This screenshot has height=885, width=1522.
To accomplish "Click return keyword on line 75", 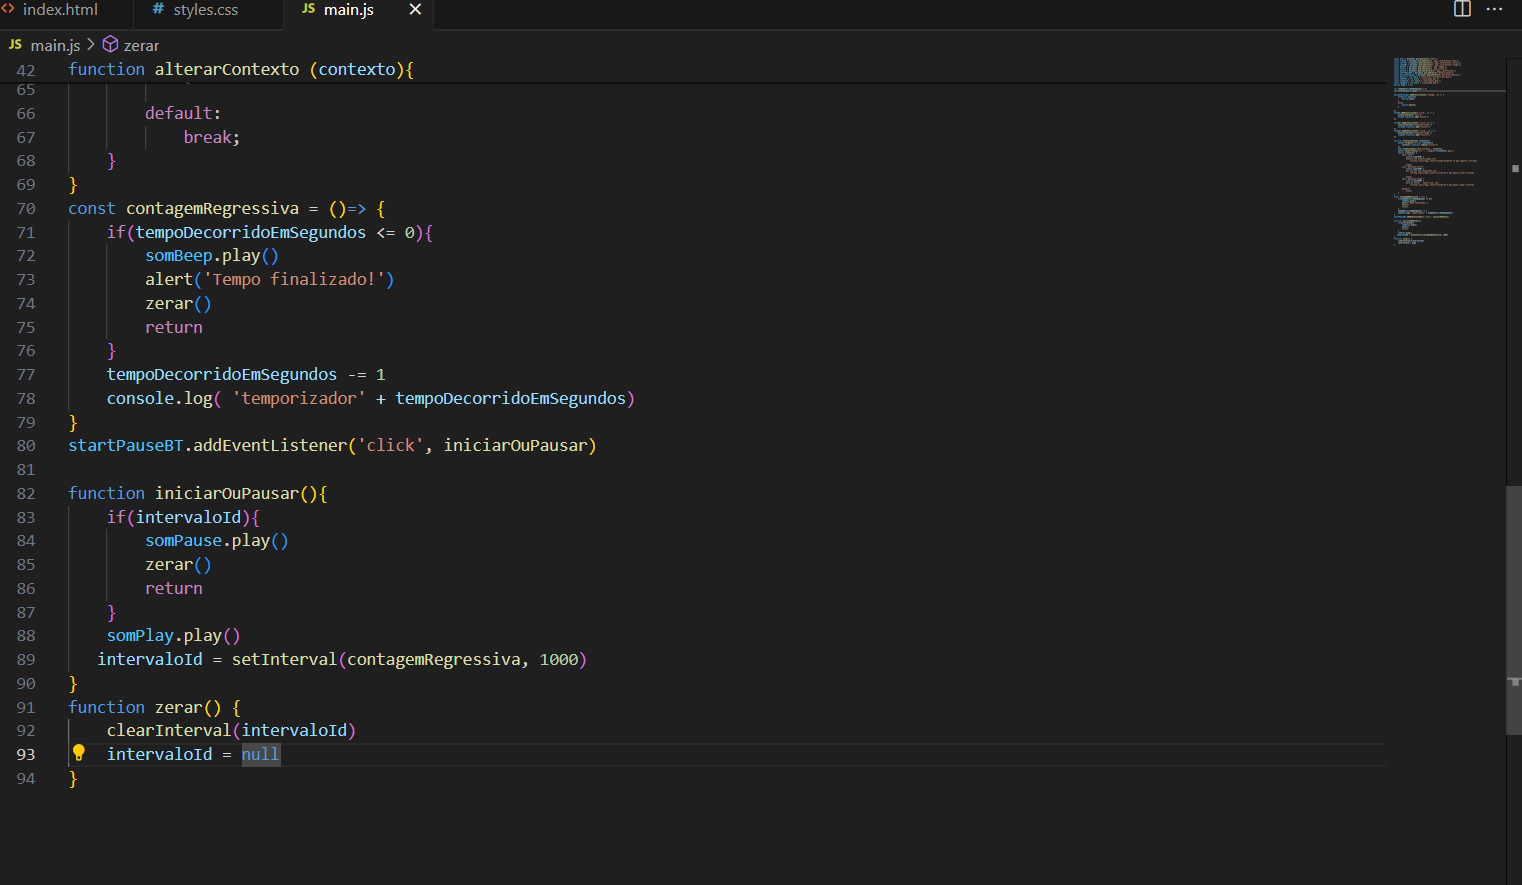I will pos(174,327).
